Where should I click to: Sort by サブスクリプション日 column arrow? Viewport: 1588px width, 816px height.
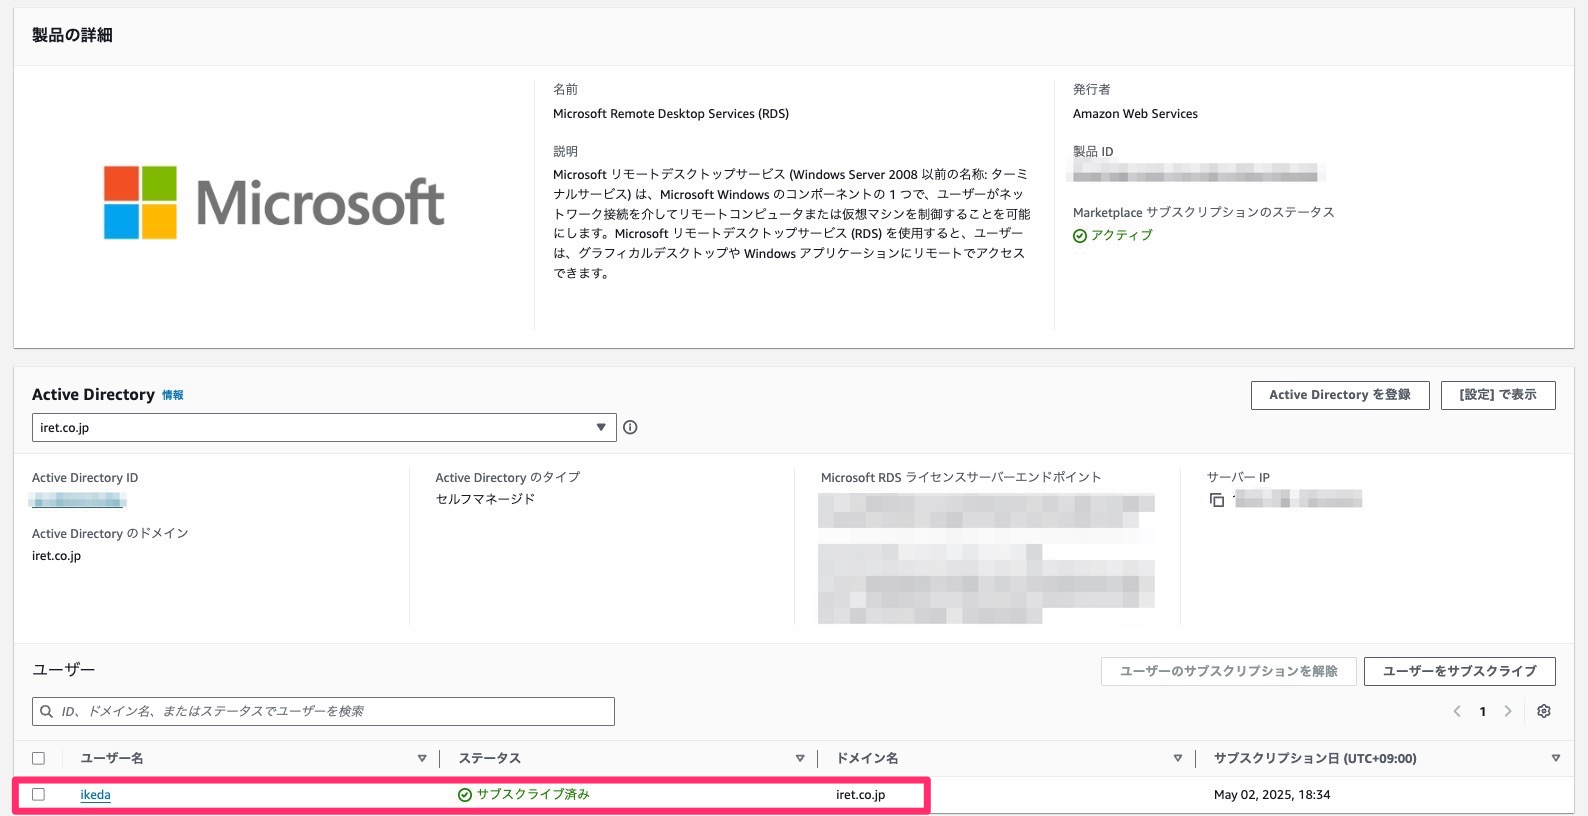click(x=1555, y=759)
